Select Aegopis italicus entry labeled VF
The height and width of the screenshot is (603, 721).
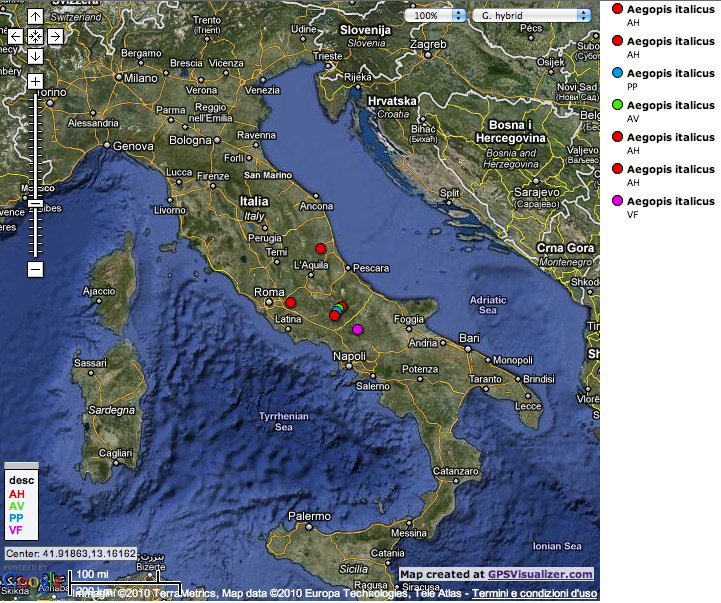pyautogui.click(x=670, y=201)
